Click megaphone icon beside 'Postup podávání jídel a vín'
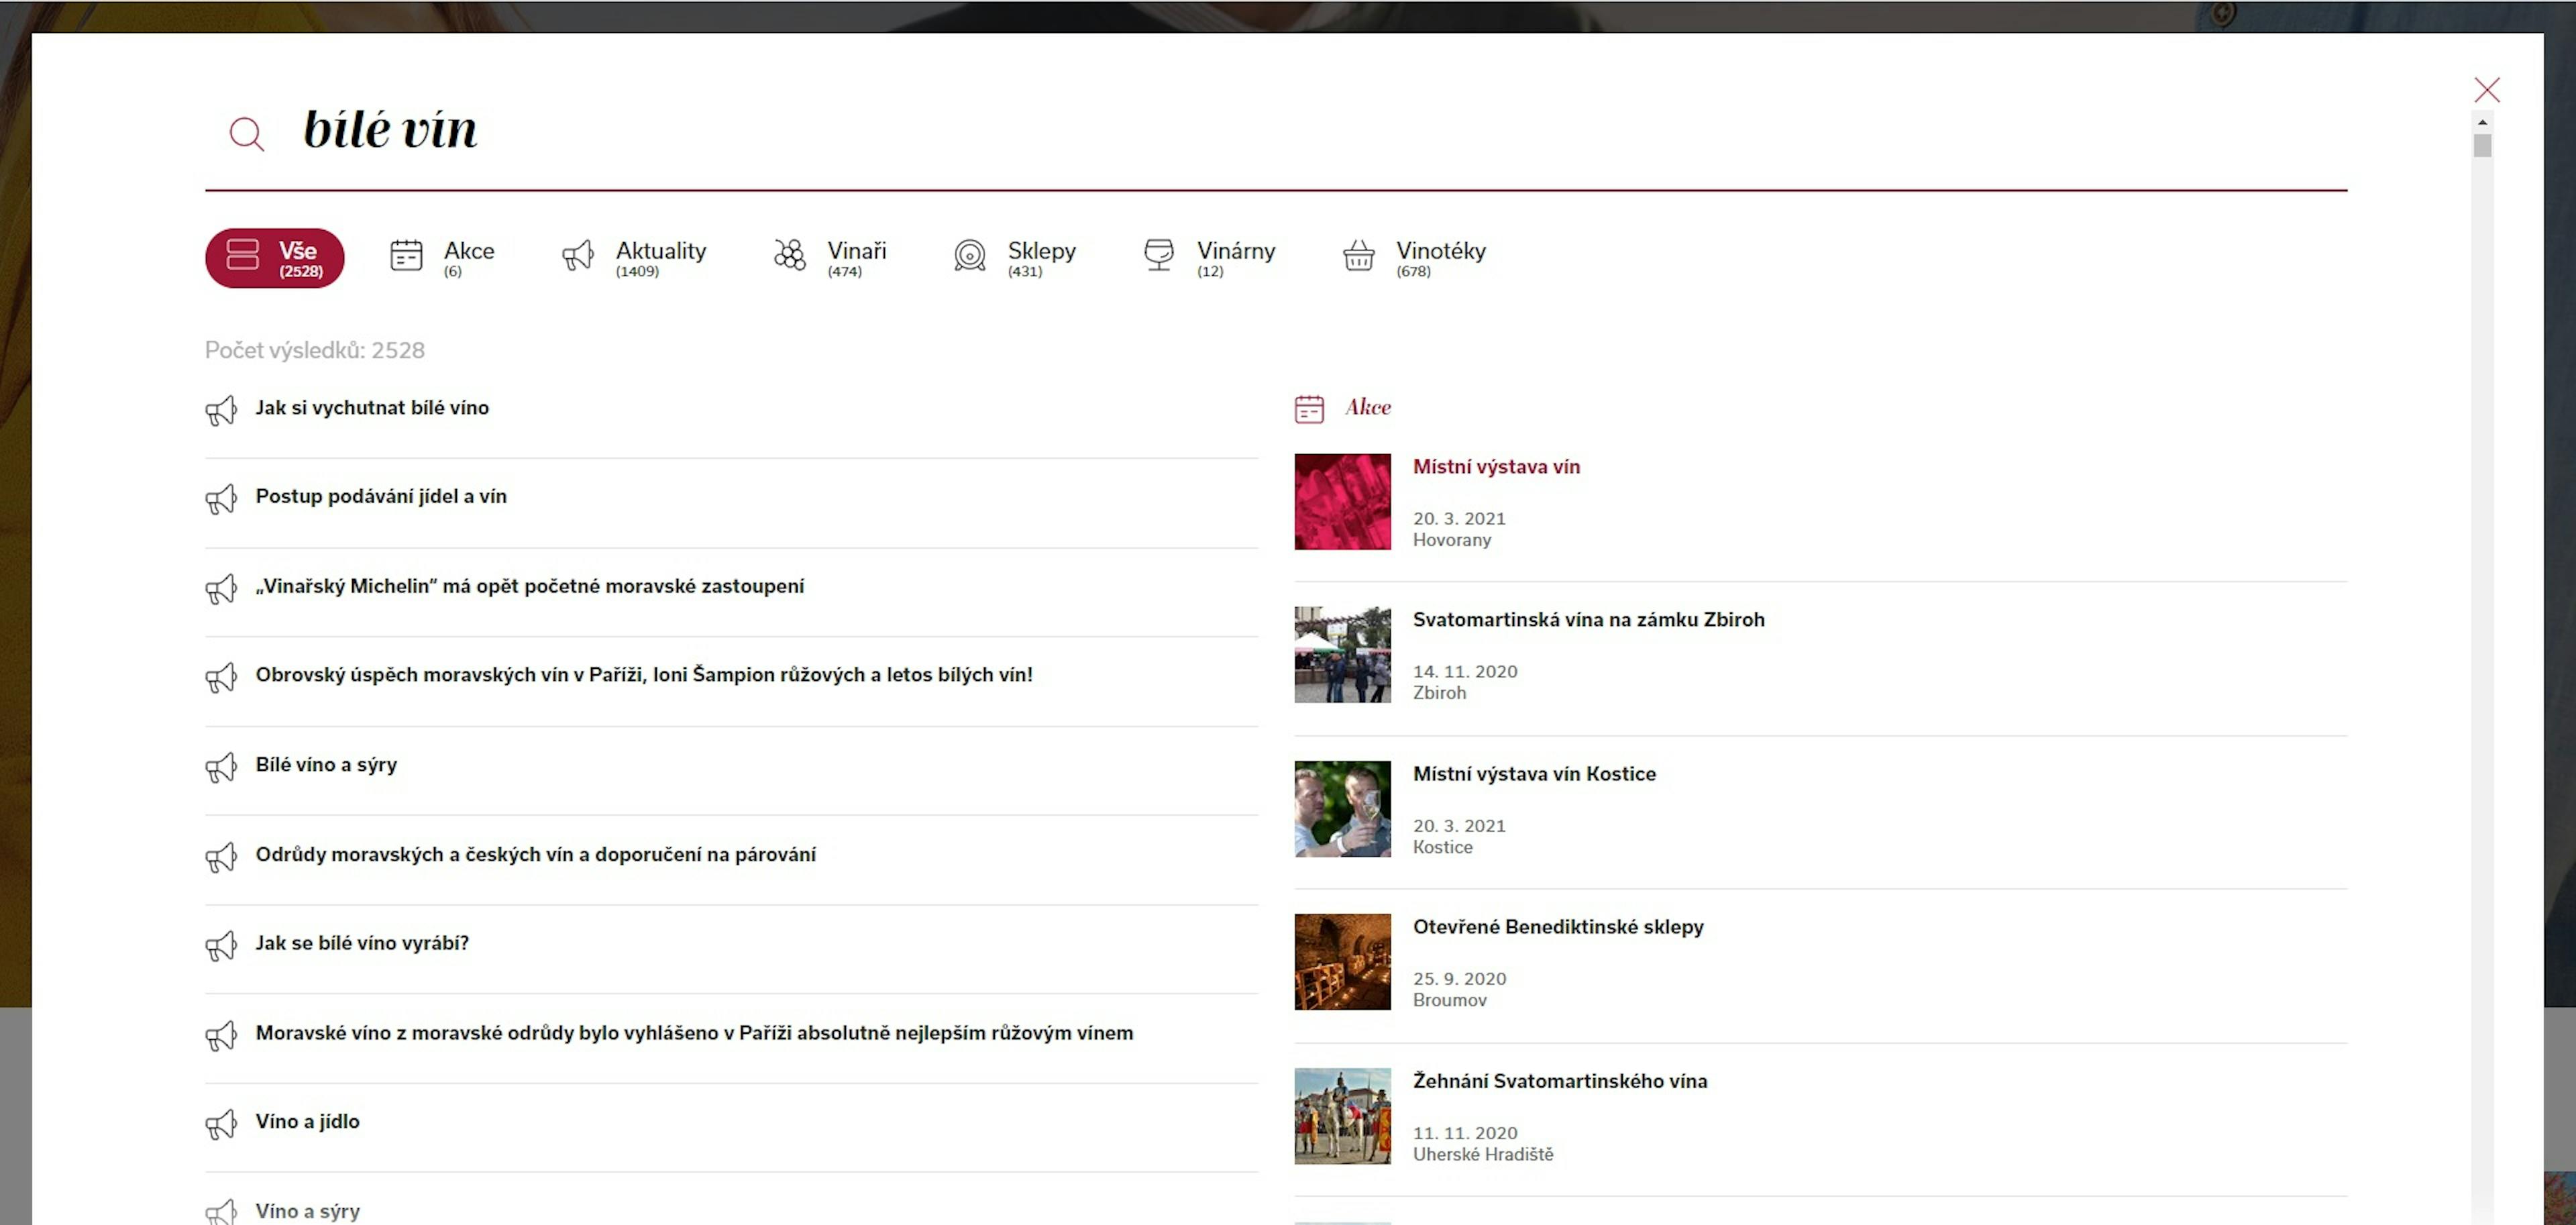 pyautogui.click(x=221, y=499)
